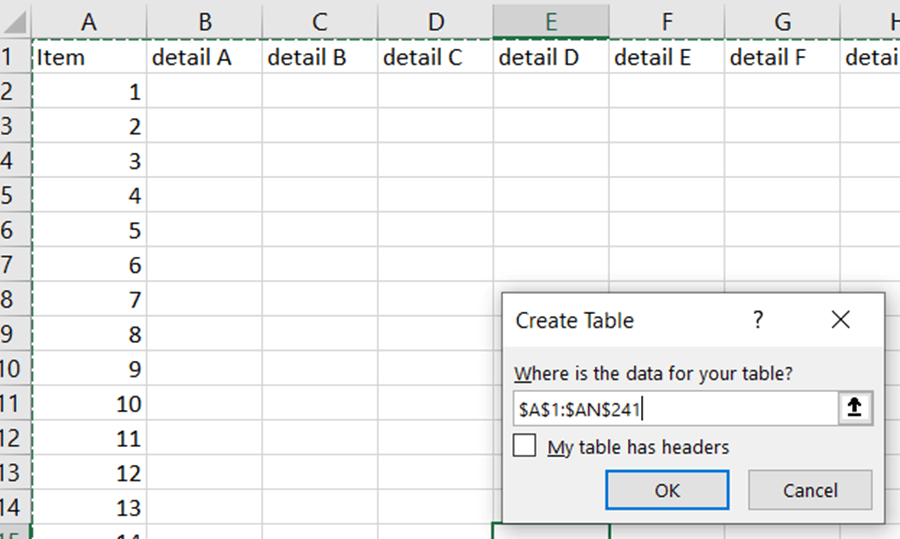Click the cell in column A containing 11
This screenshot has height=539, width=900.
click(90, 437)
